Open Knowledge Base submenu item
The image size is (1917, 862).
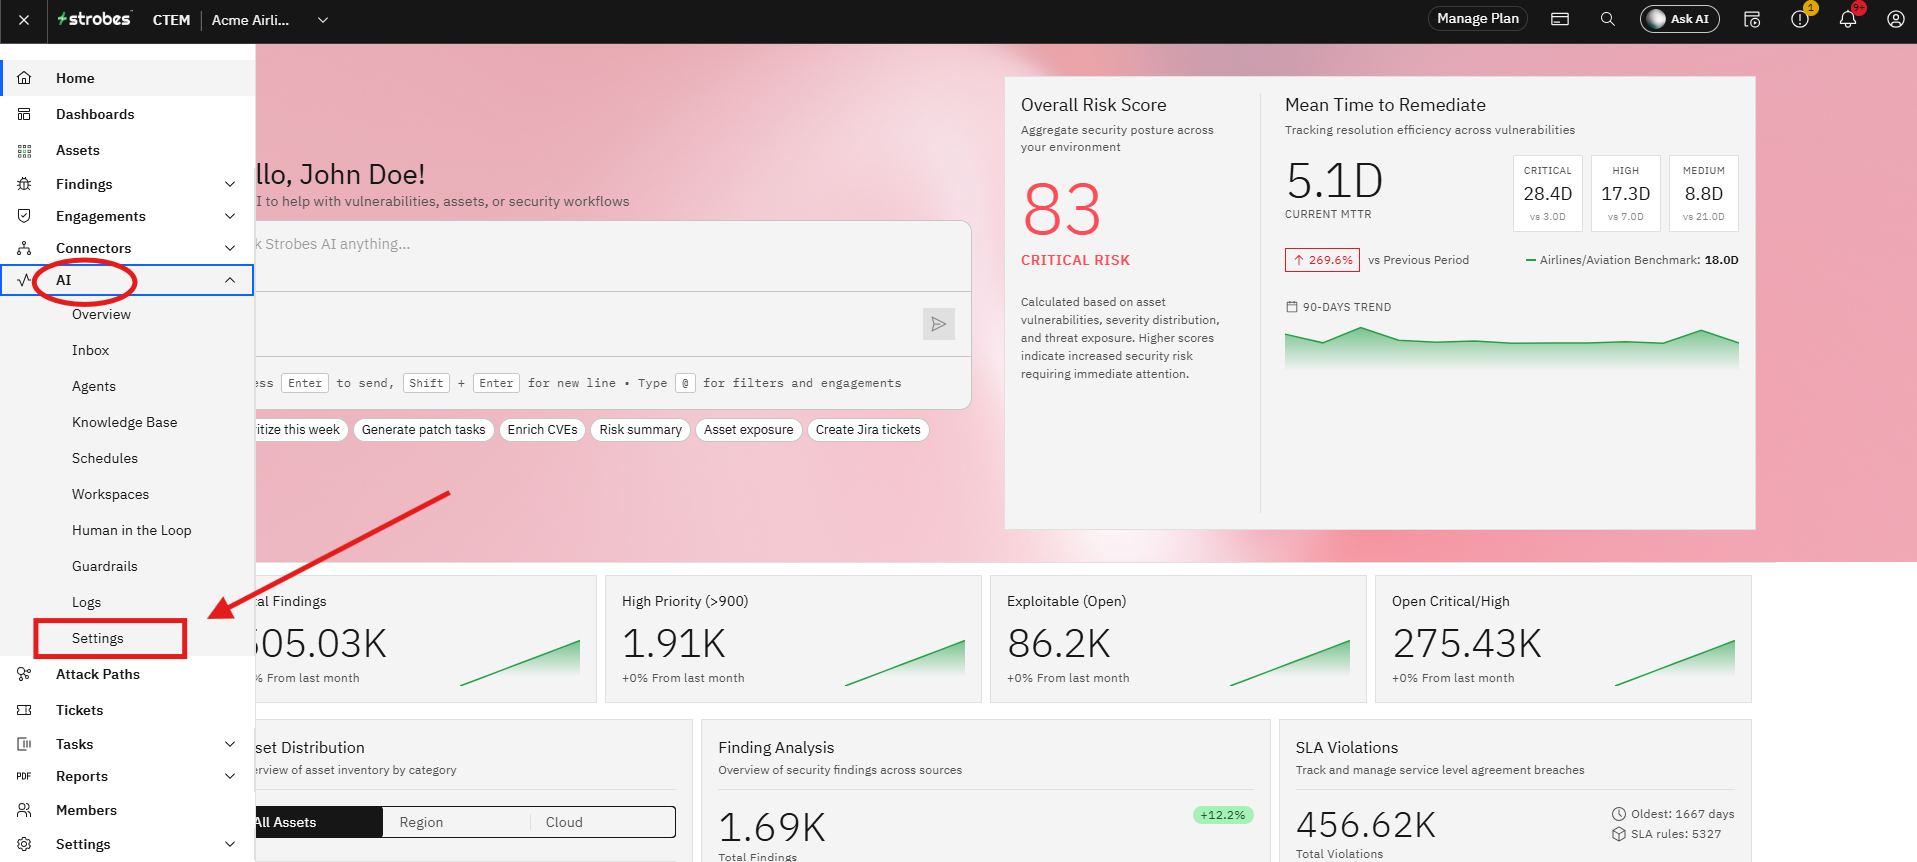[124, 422]
